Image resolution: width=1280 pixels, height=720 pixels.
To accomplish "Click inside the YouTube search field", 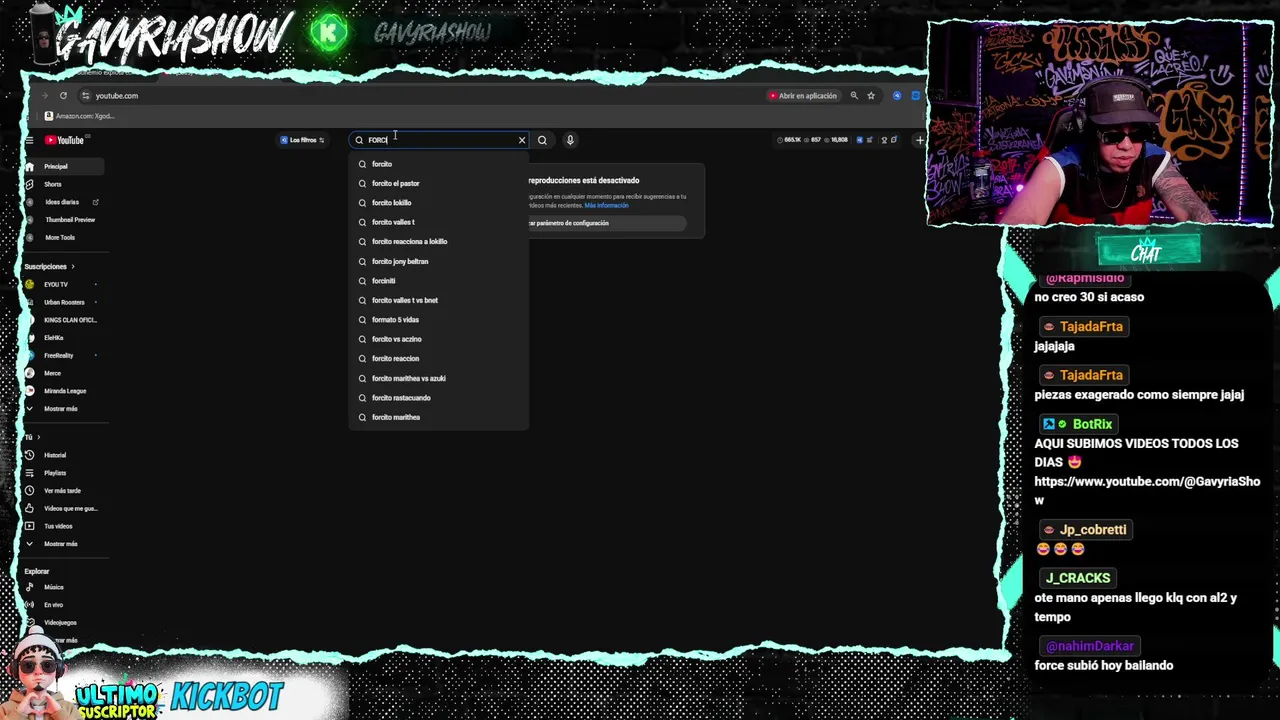I will click(440, 140).
